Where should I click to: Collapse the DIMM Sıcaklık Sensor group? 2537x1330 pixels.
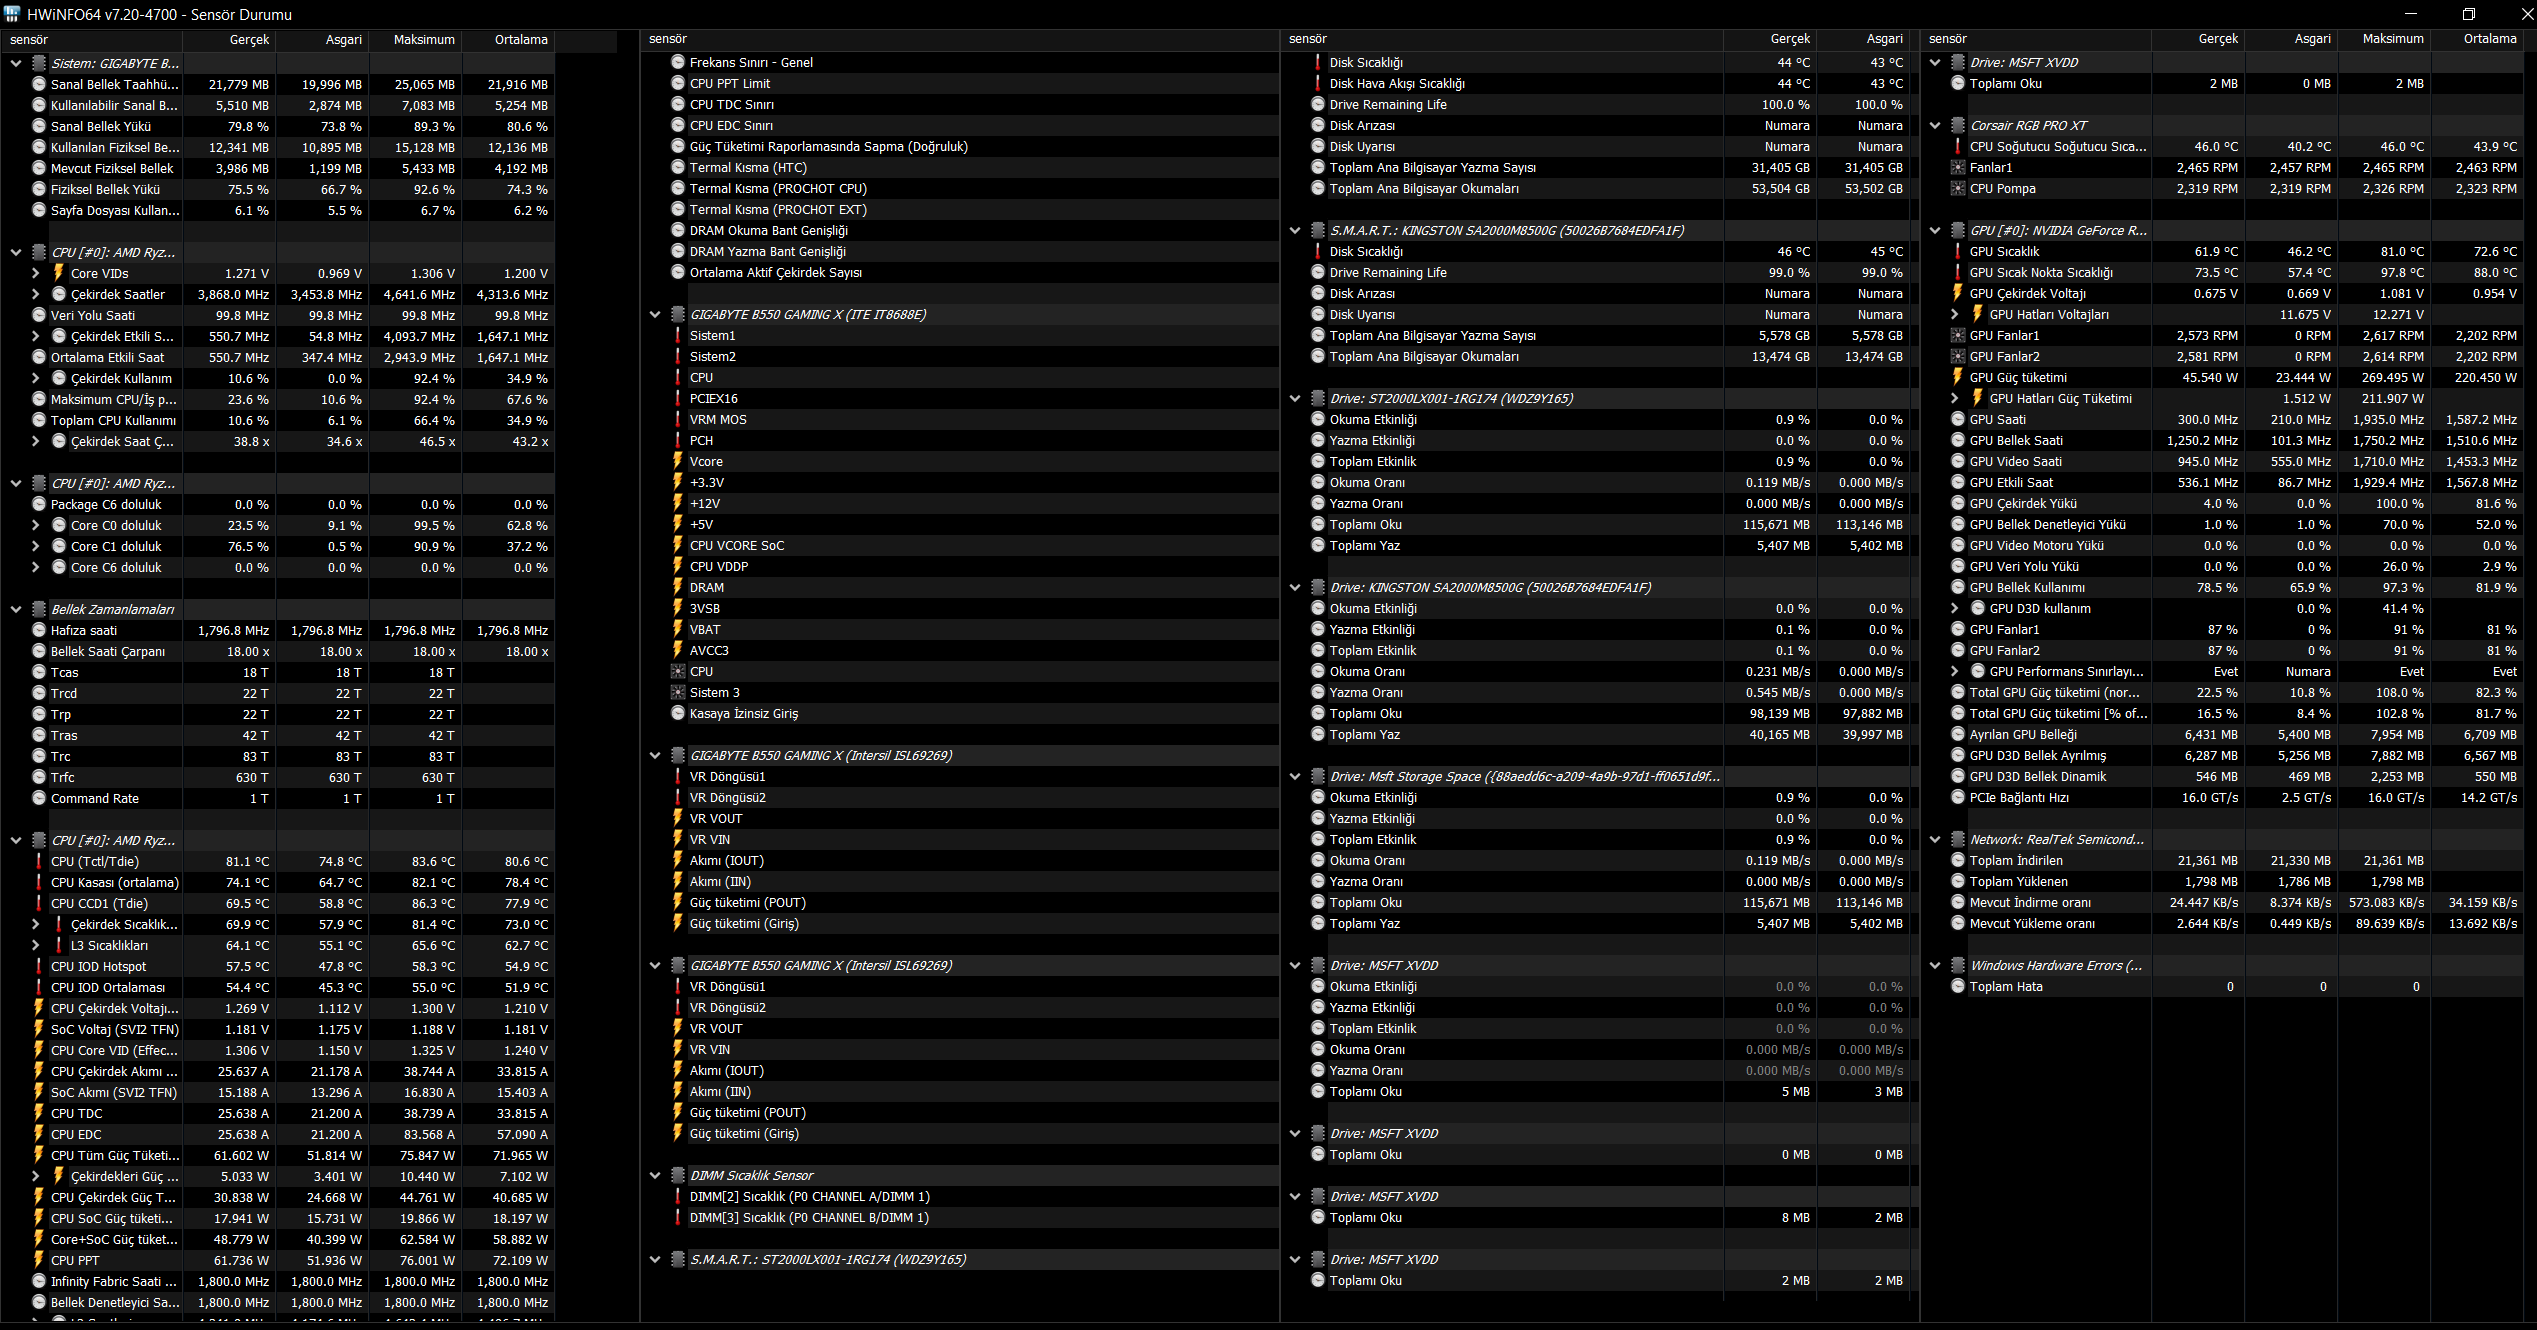(655, 1175)
